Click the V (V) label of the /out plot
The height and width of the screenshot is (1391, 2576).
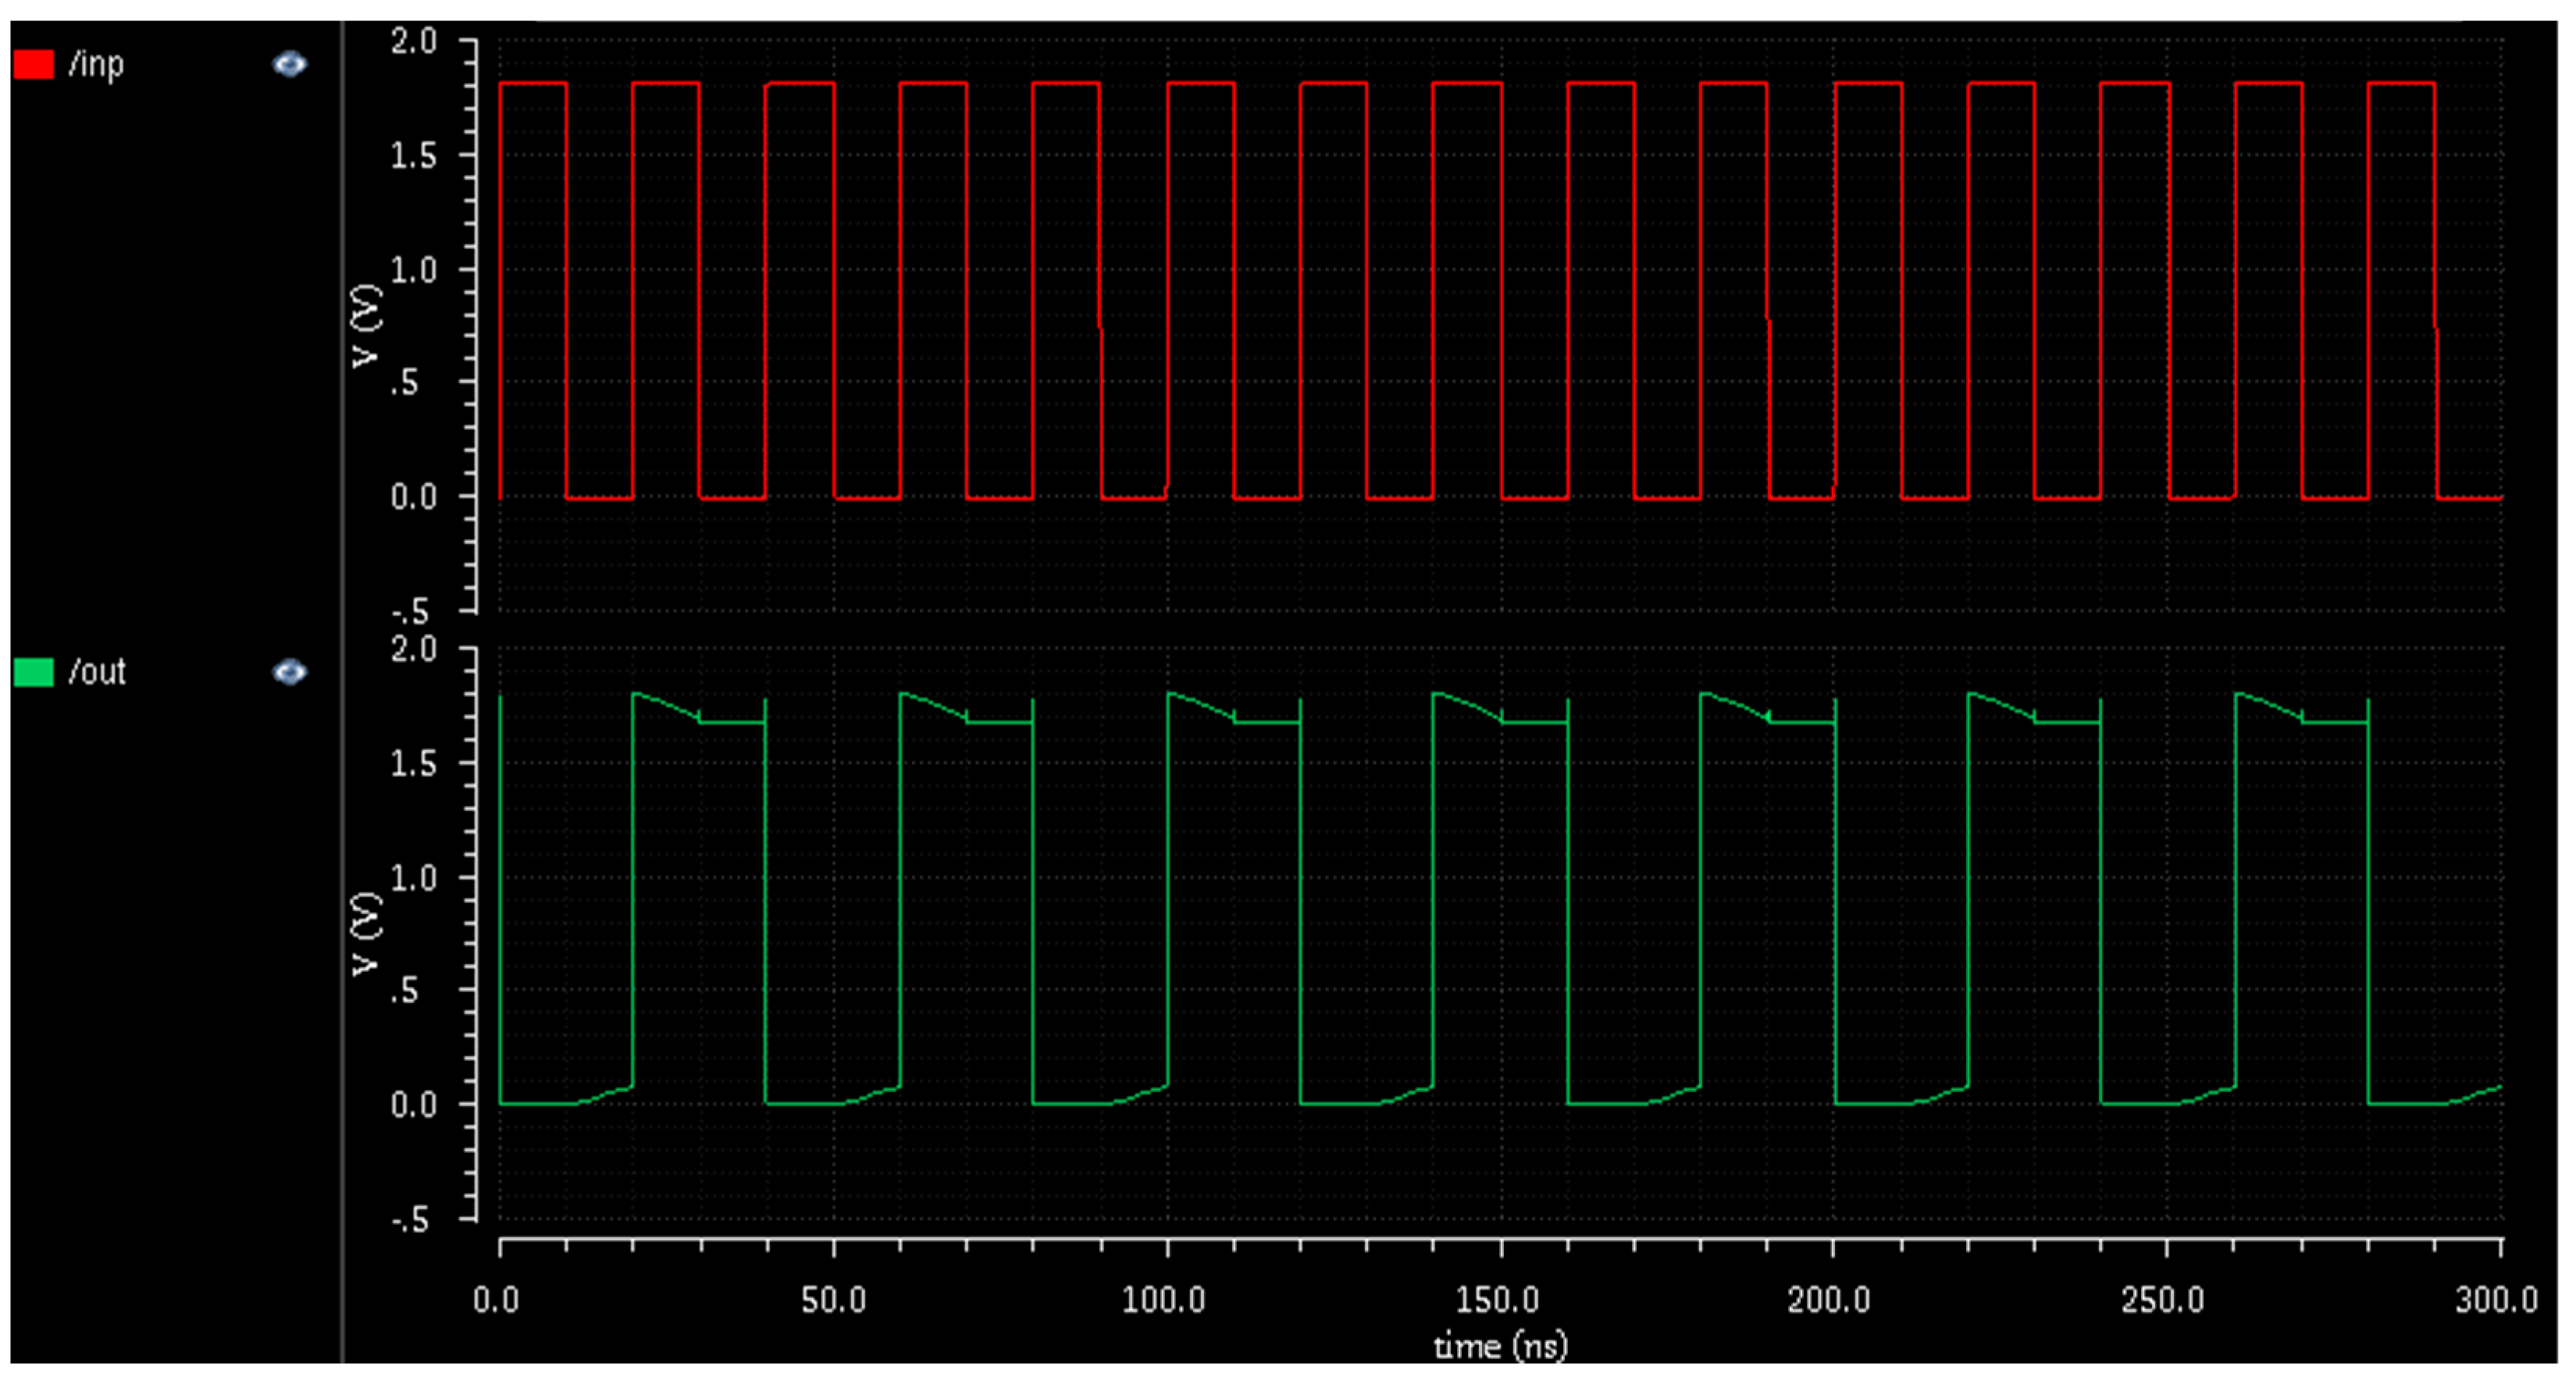(367, 933)
